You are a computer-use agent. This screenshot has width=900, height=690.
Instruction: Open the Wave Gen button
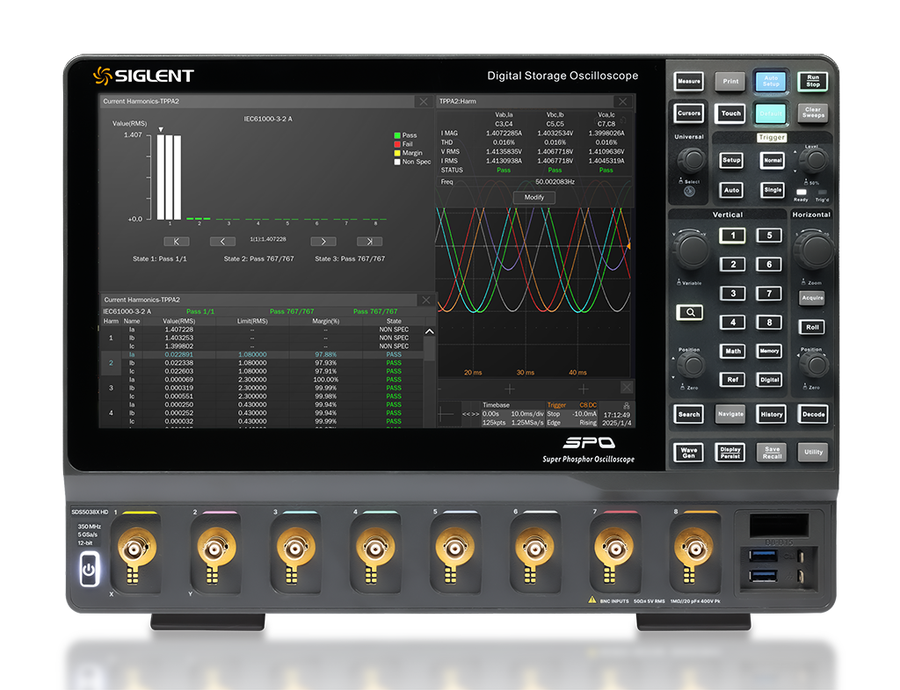click(689, 452)
